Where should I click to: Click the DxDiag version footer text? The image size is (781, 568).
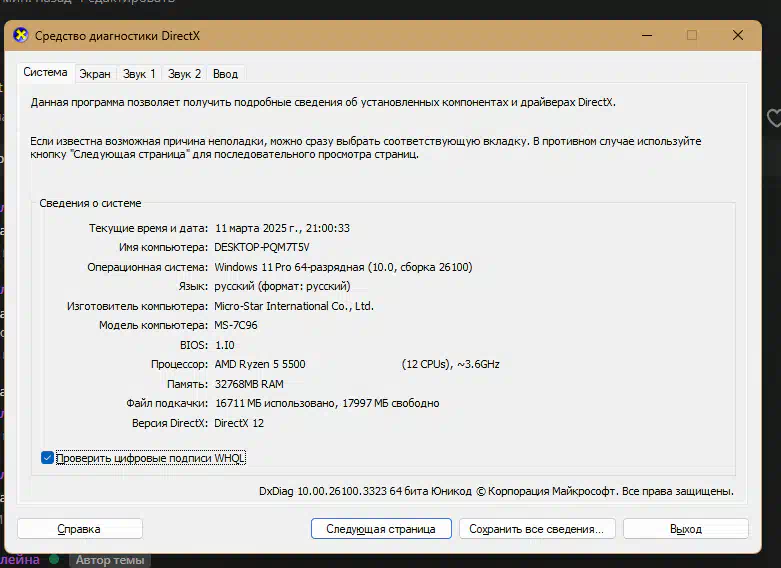coord(496,491)
